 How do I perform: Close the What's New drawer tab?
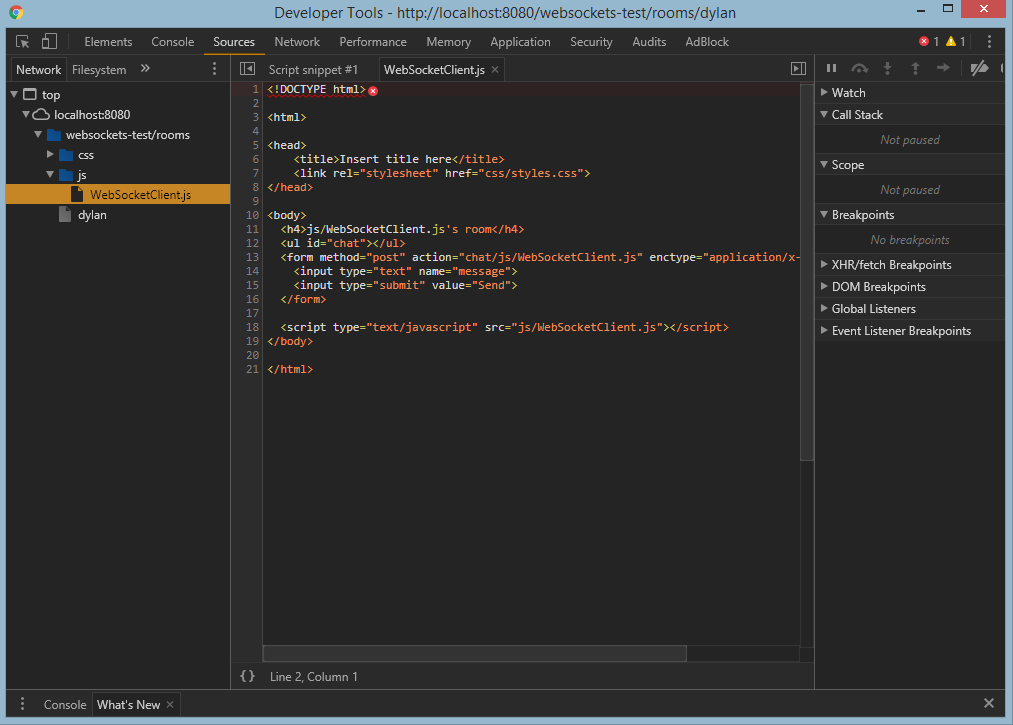point(171,704)
